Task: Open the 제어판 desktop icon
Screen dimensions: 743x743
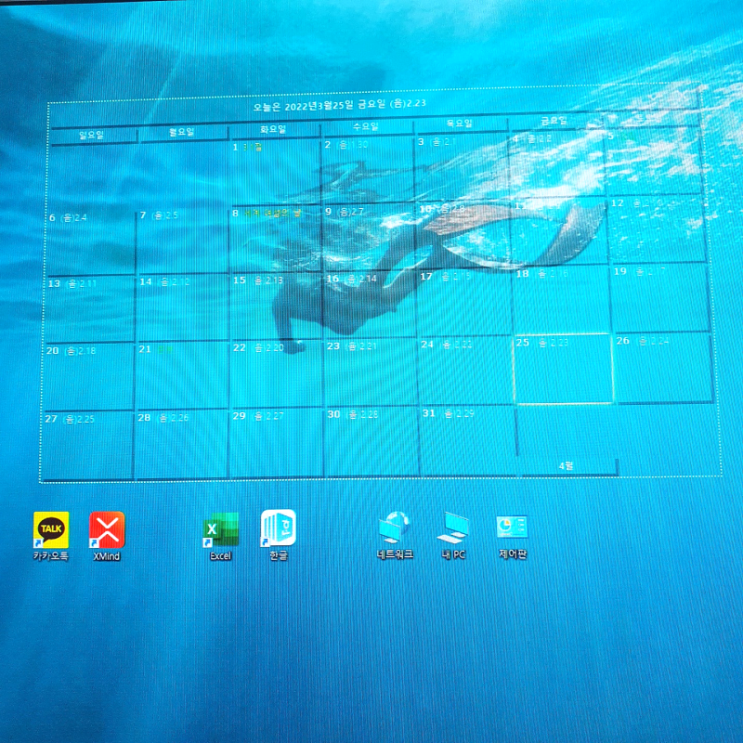Action: [x=512, y=536]
